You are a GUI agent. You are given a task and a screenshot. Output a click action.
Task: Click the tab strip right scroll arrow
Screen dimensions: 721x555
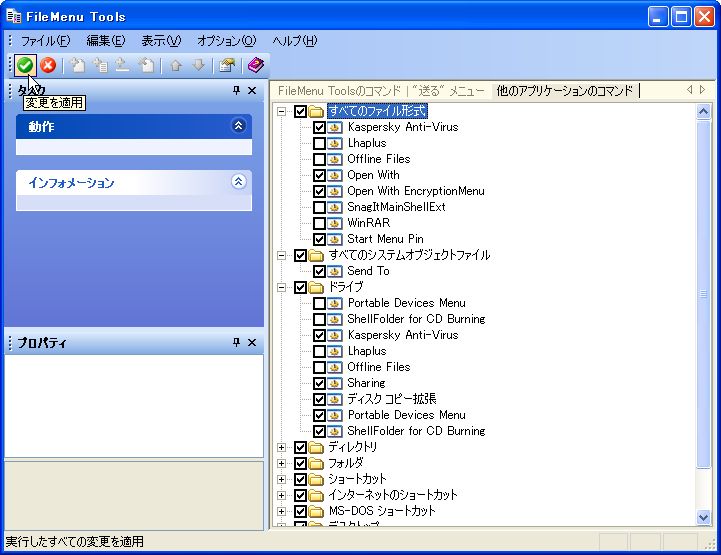(x=702, y=90)
